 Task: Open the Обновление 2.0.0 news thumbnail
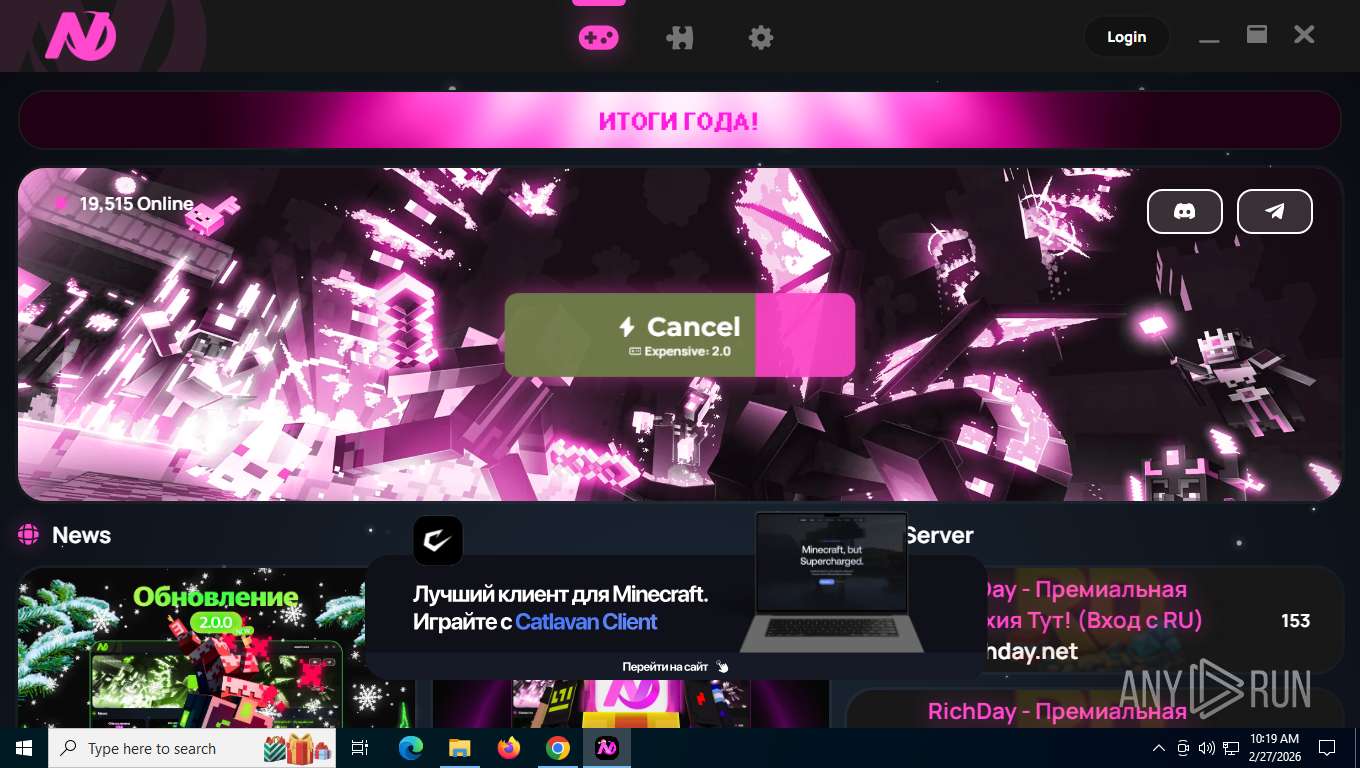216,648
